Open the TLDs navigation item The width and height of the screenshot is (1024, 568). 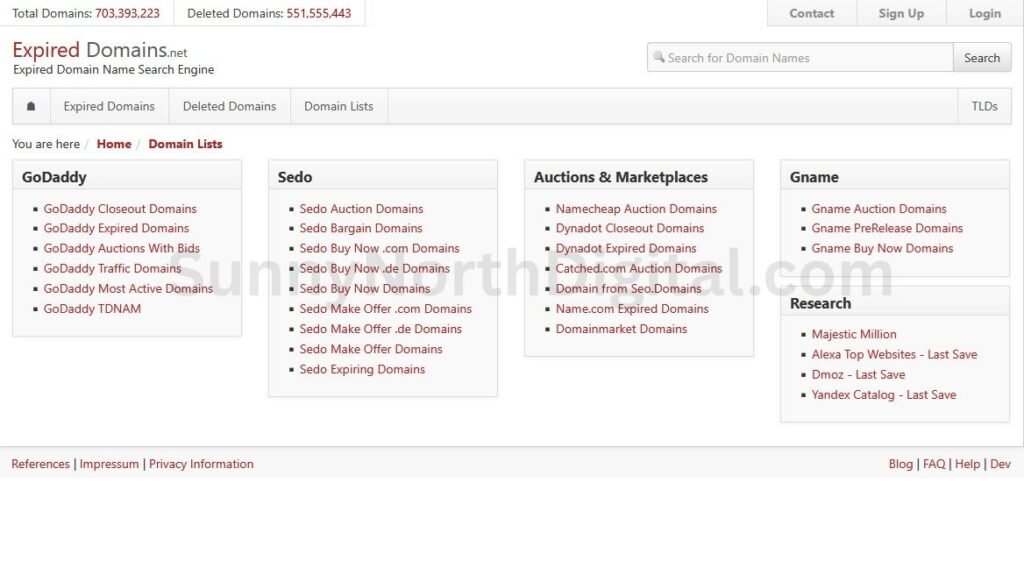984,106
